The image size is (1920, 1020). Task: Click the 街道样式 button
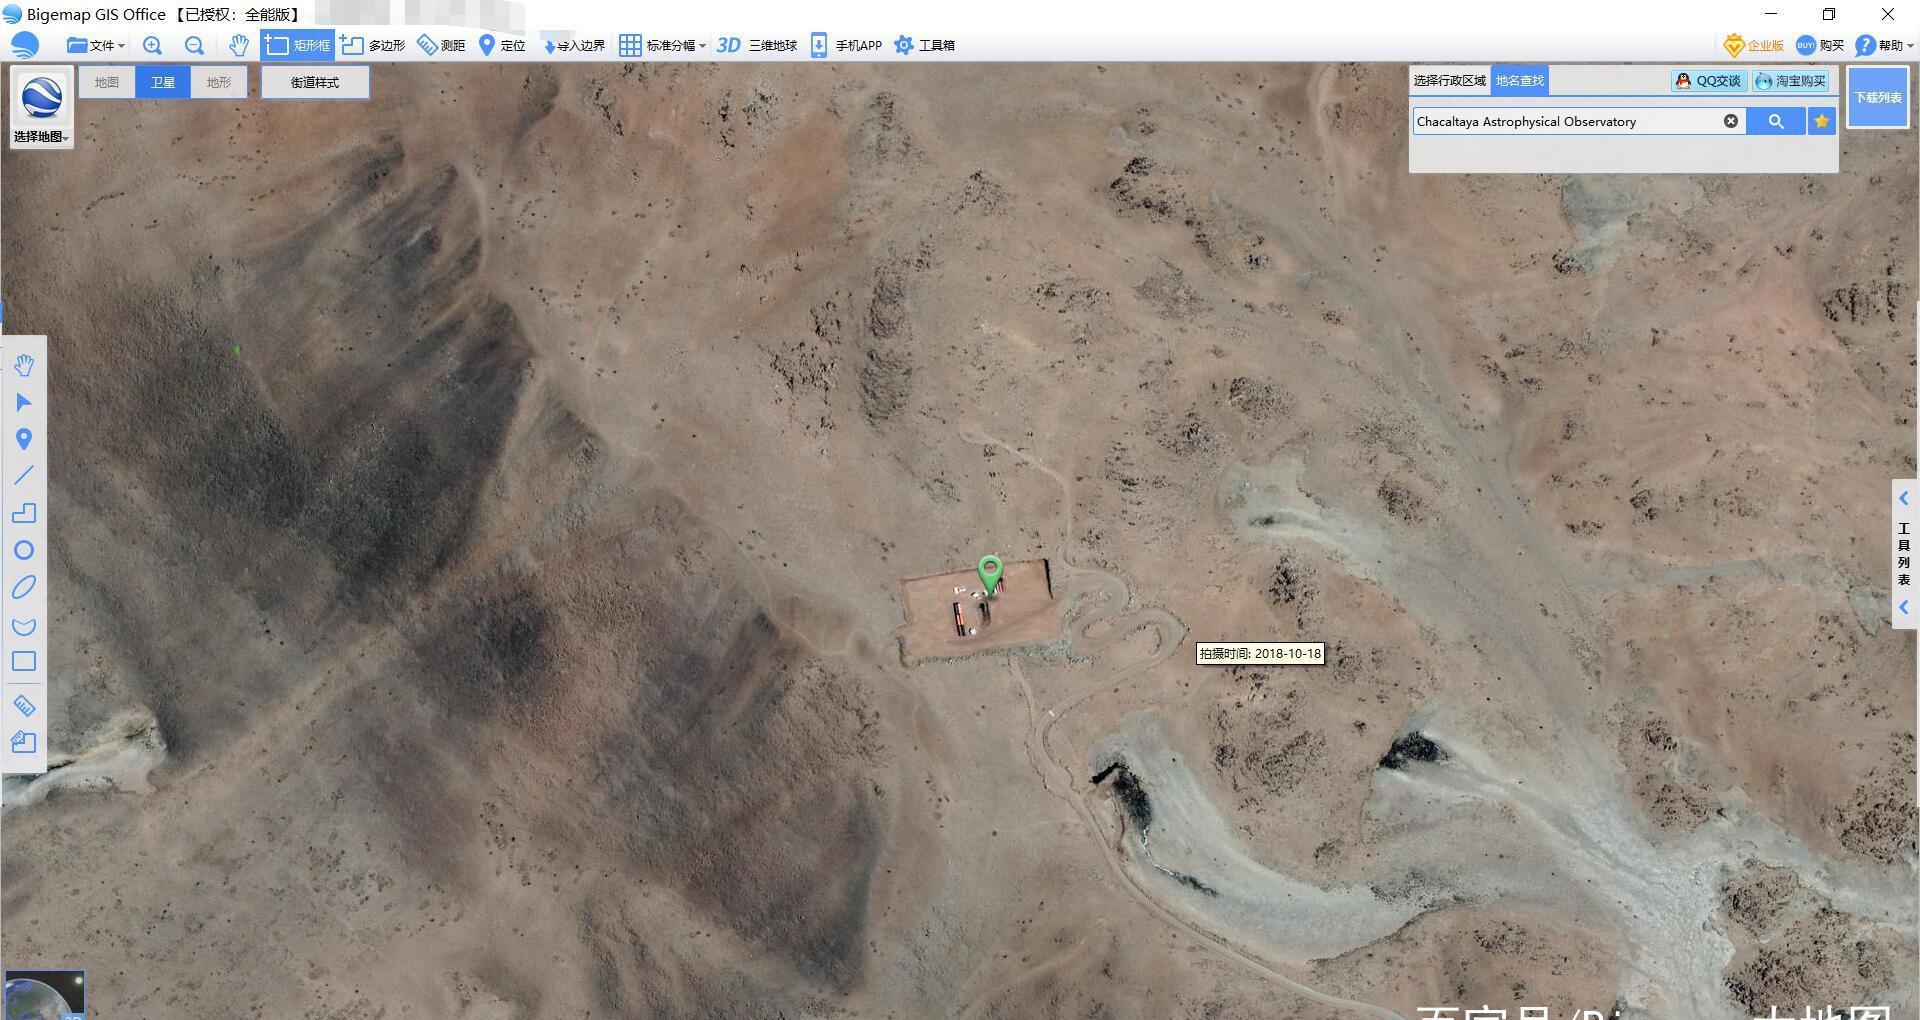(315, 82)
